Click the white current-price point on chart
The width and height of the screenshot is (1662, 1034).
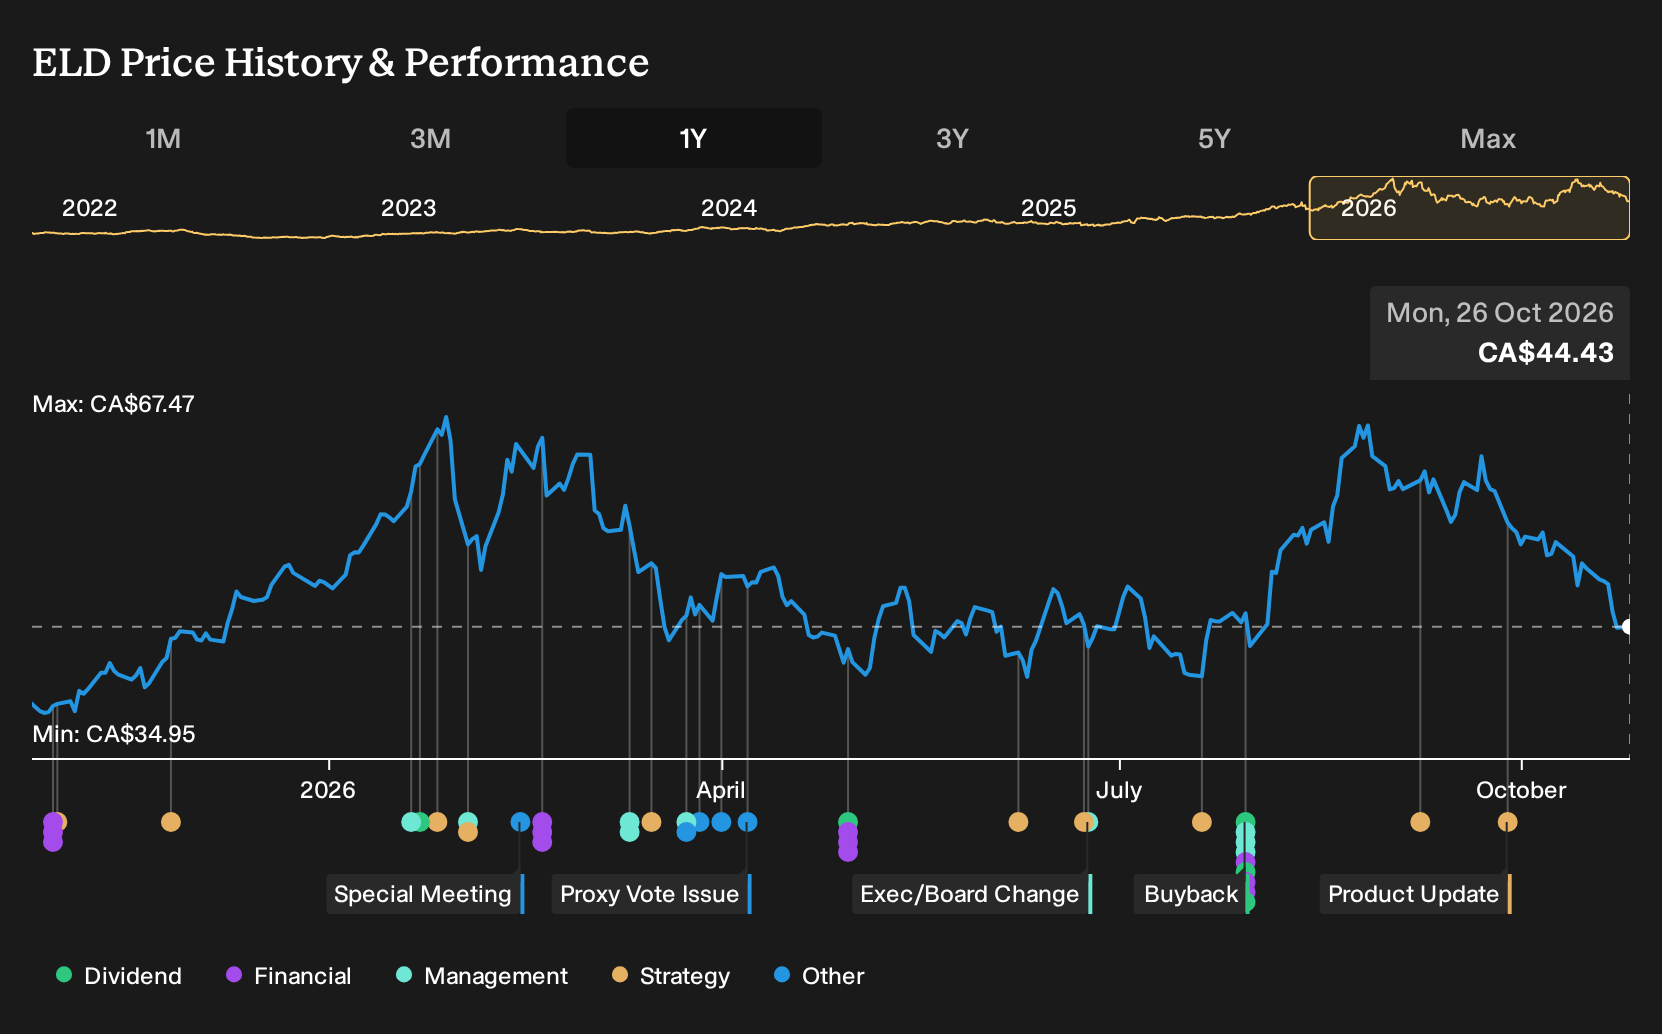1627,627
